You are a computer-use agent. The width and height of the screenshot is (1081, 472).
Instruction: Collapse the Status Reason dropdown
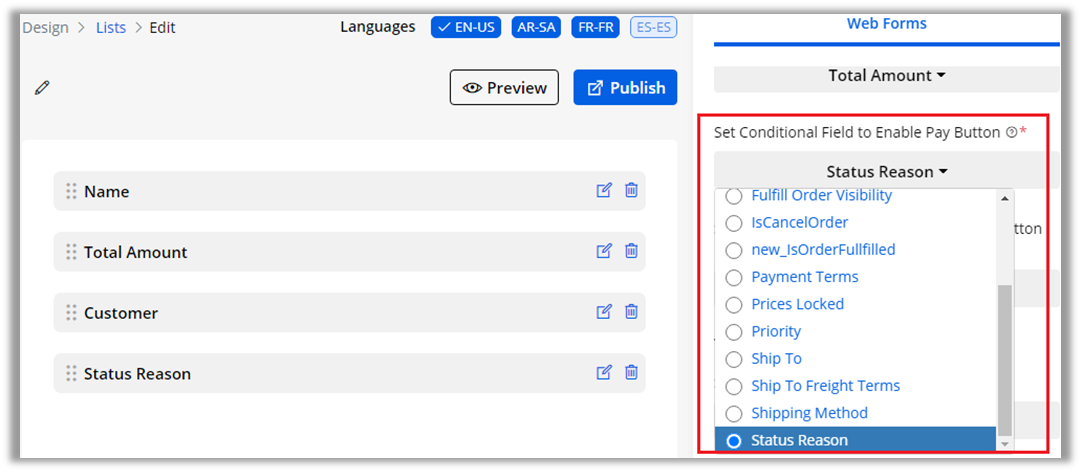pyautogui.click(x=886, y=172)
